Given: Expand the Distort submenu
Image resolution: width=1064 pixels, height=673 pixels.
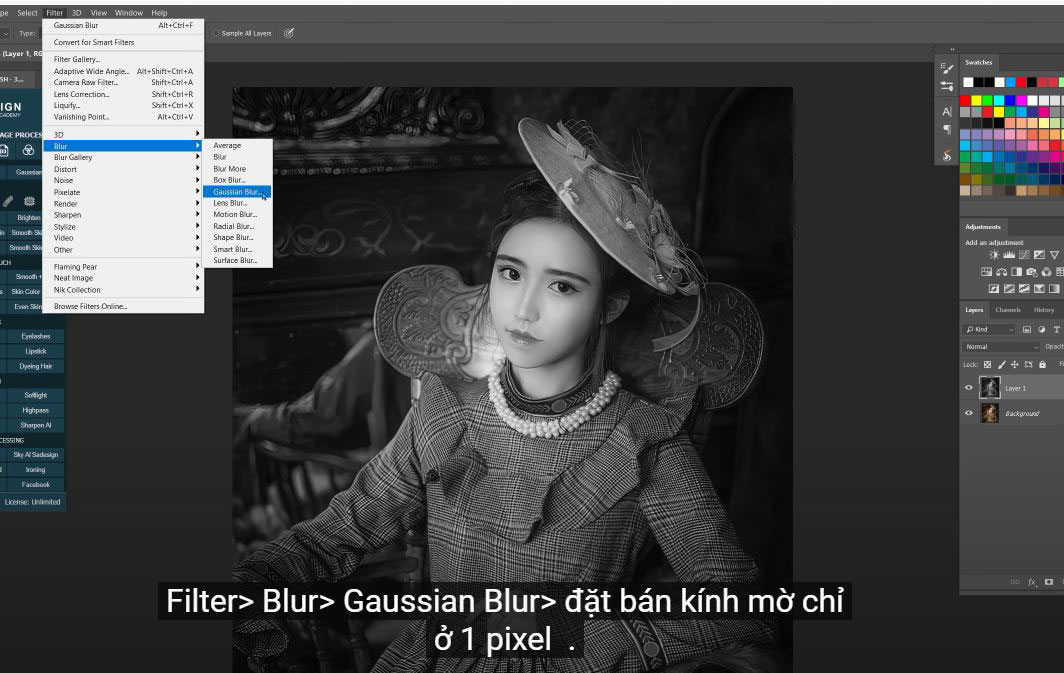Looking at the screenshot, I should coord(123,169).
